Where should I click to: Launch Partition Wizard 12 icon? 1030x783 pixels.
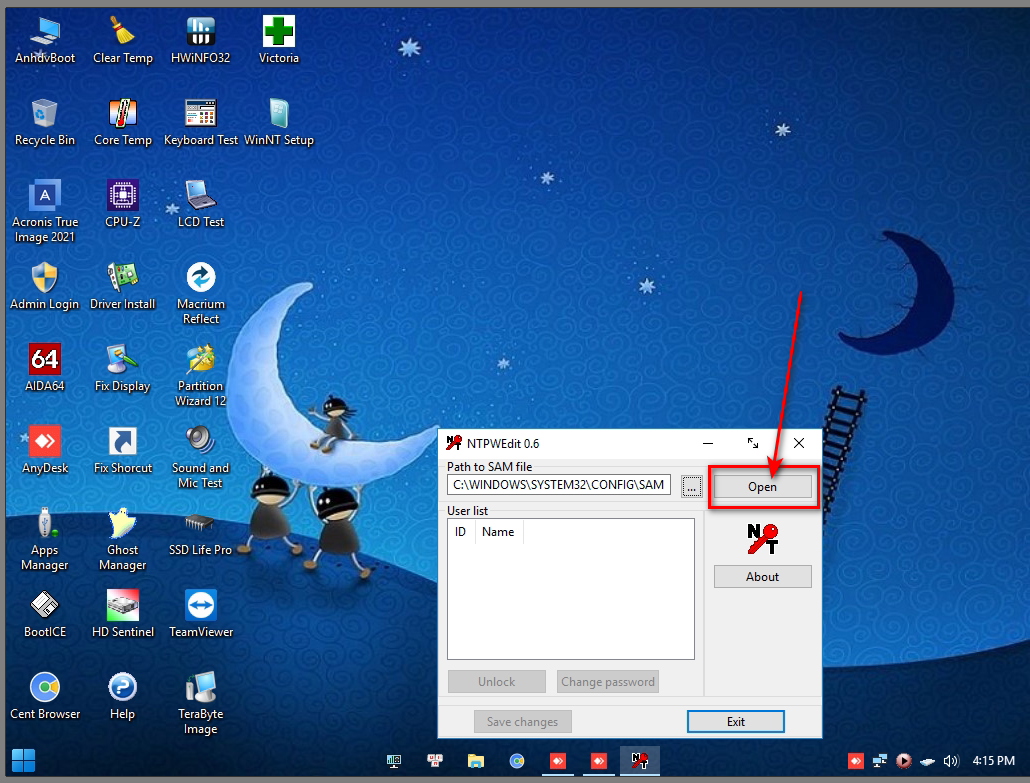200,376
